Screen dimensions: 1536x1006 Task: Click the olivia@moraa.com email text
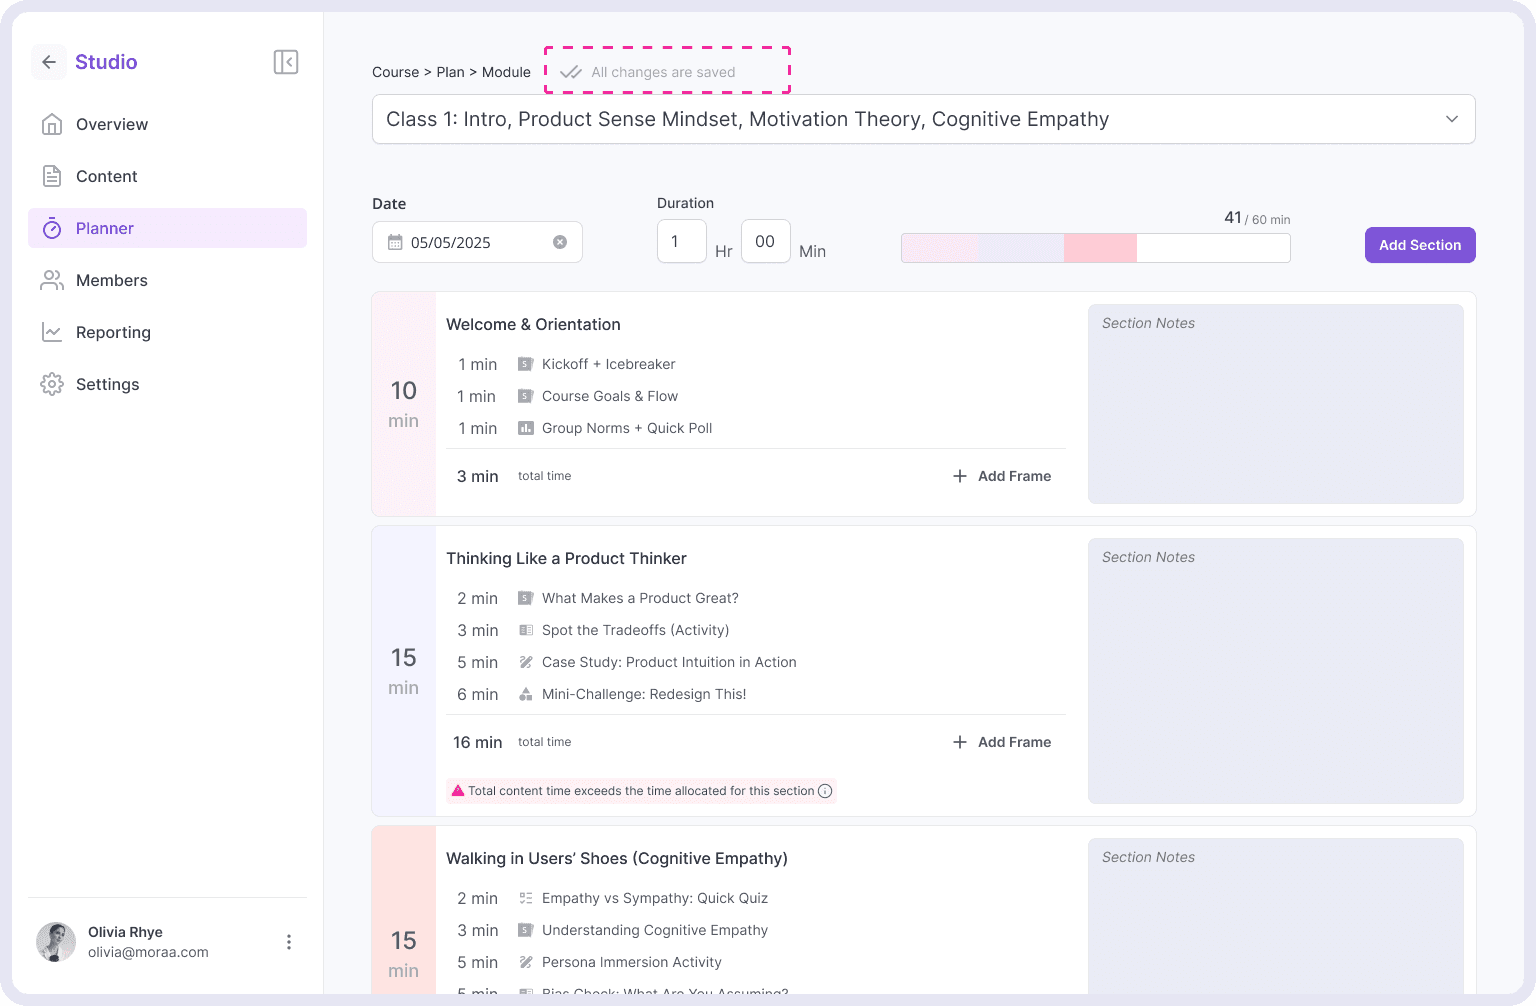pyautogui.click(x=148, y=952)
